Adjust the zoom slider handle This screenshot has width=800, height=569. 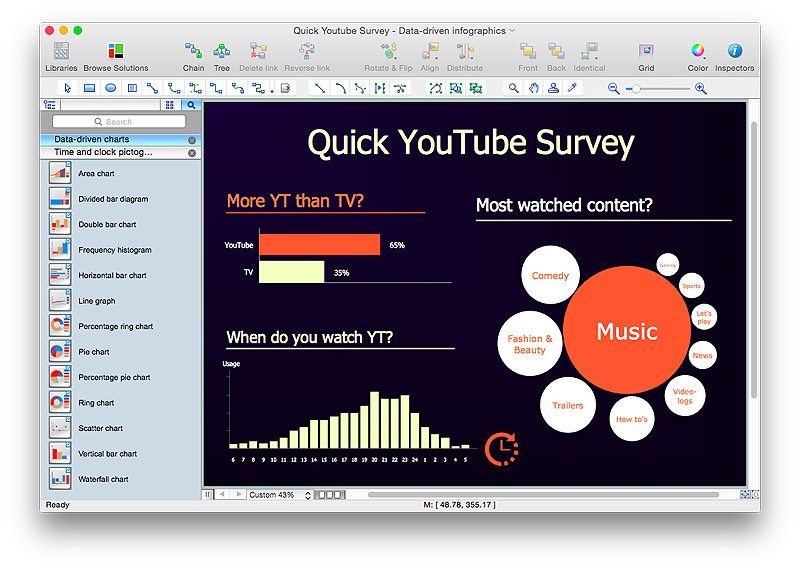[636, 89]
